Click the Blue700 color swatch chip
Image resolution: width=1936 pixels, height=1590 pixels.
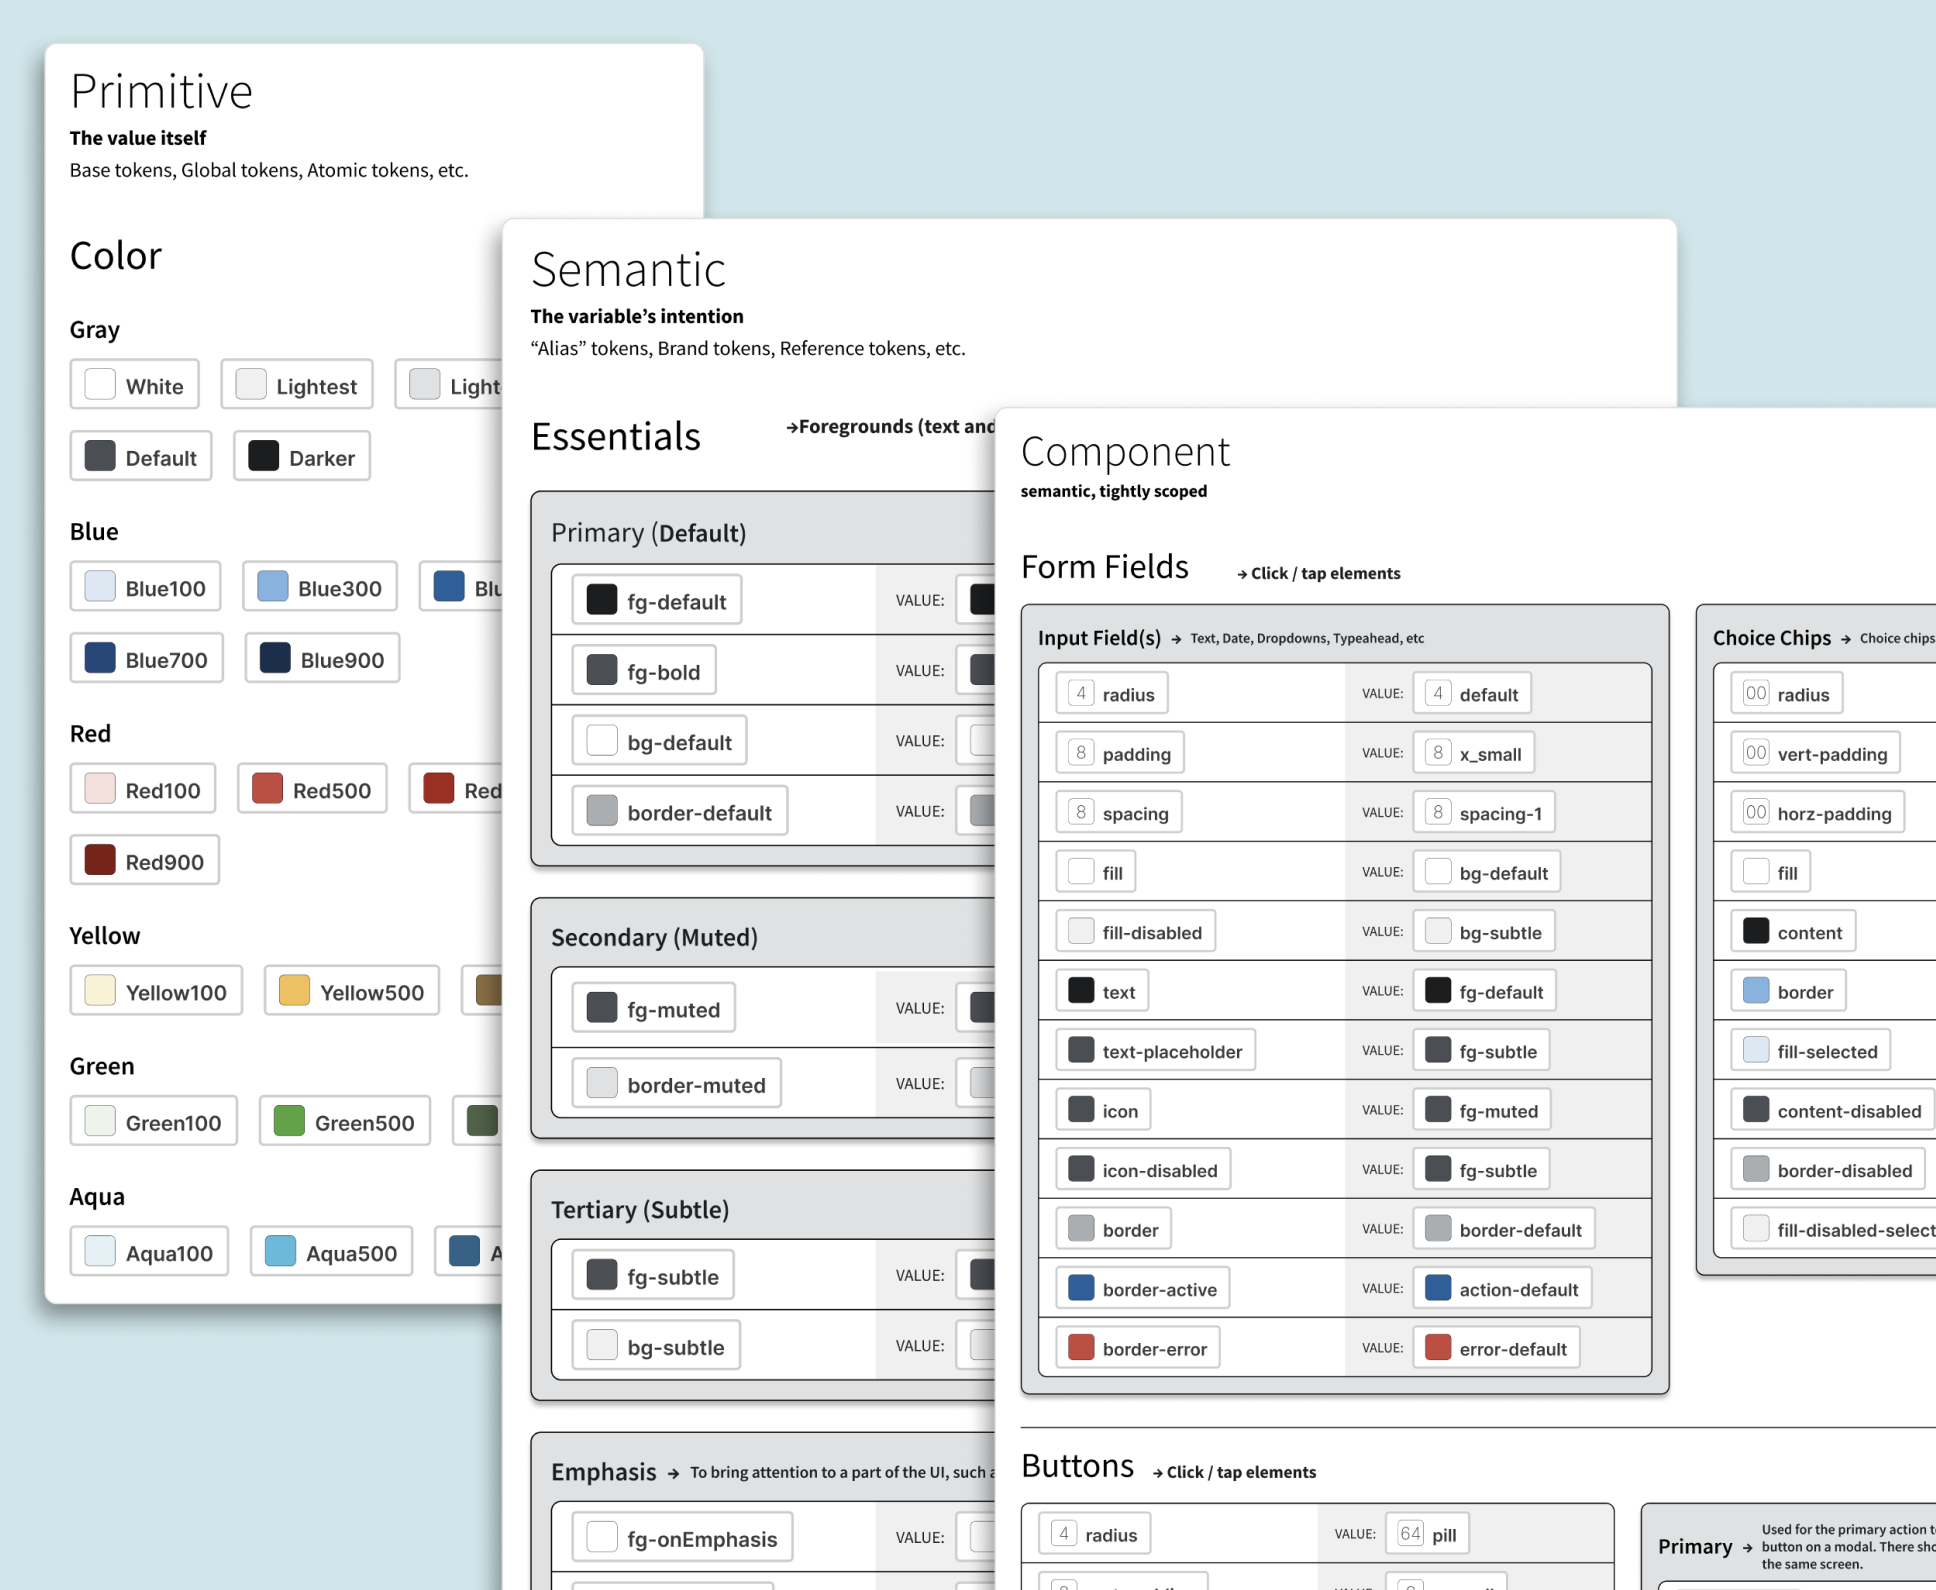pyautogui.click(x=146, y=659)
